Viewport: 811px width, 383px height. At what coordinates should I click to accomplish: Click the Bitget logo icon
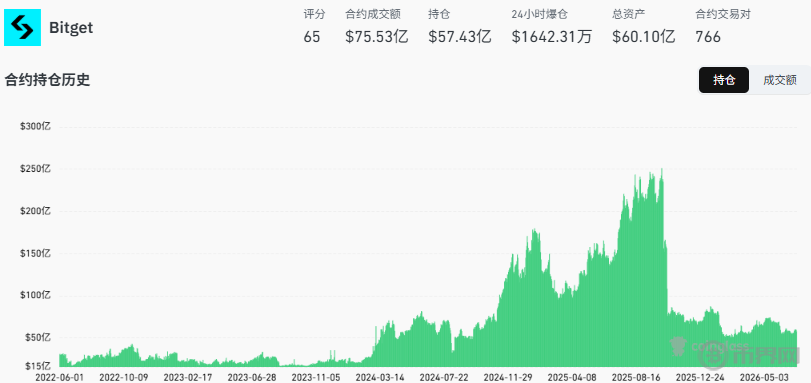22,27
